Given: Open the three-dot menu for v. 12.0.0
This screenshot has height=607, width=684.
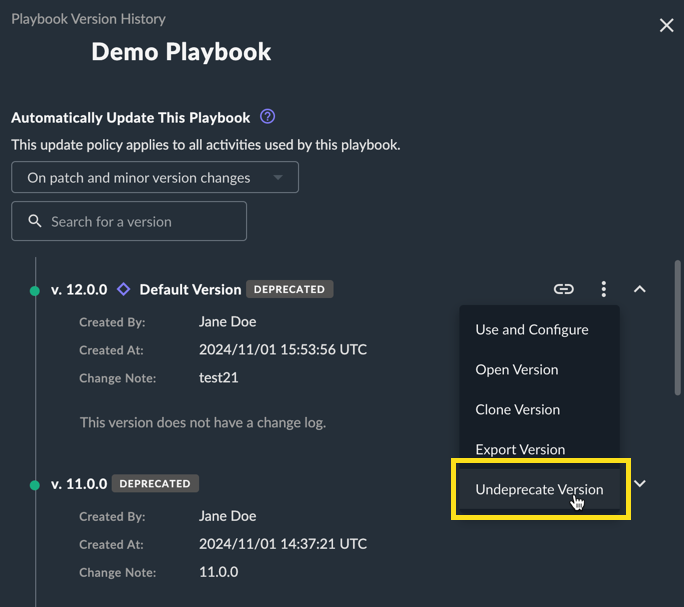Looking at the screenshot, I should pyautogui.click(x=604, y=289).
